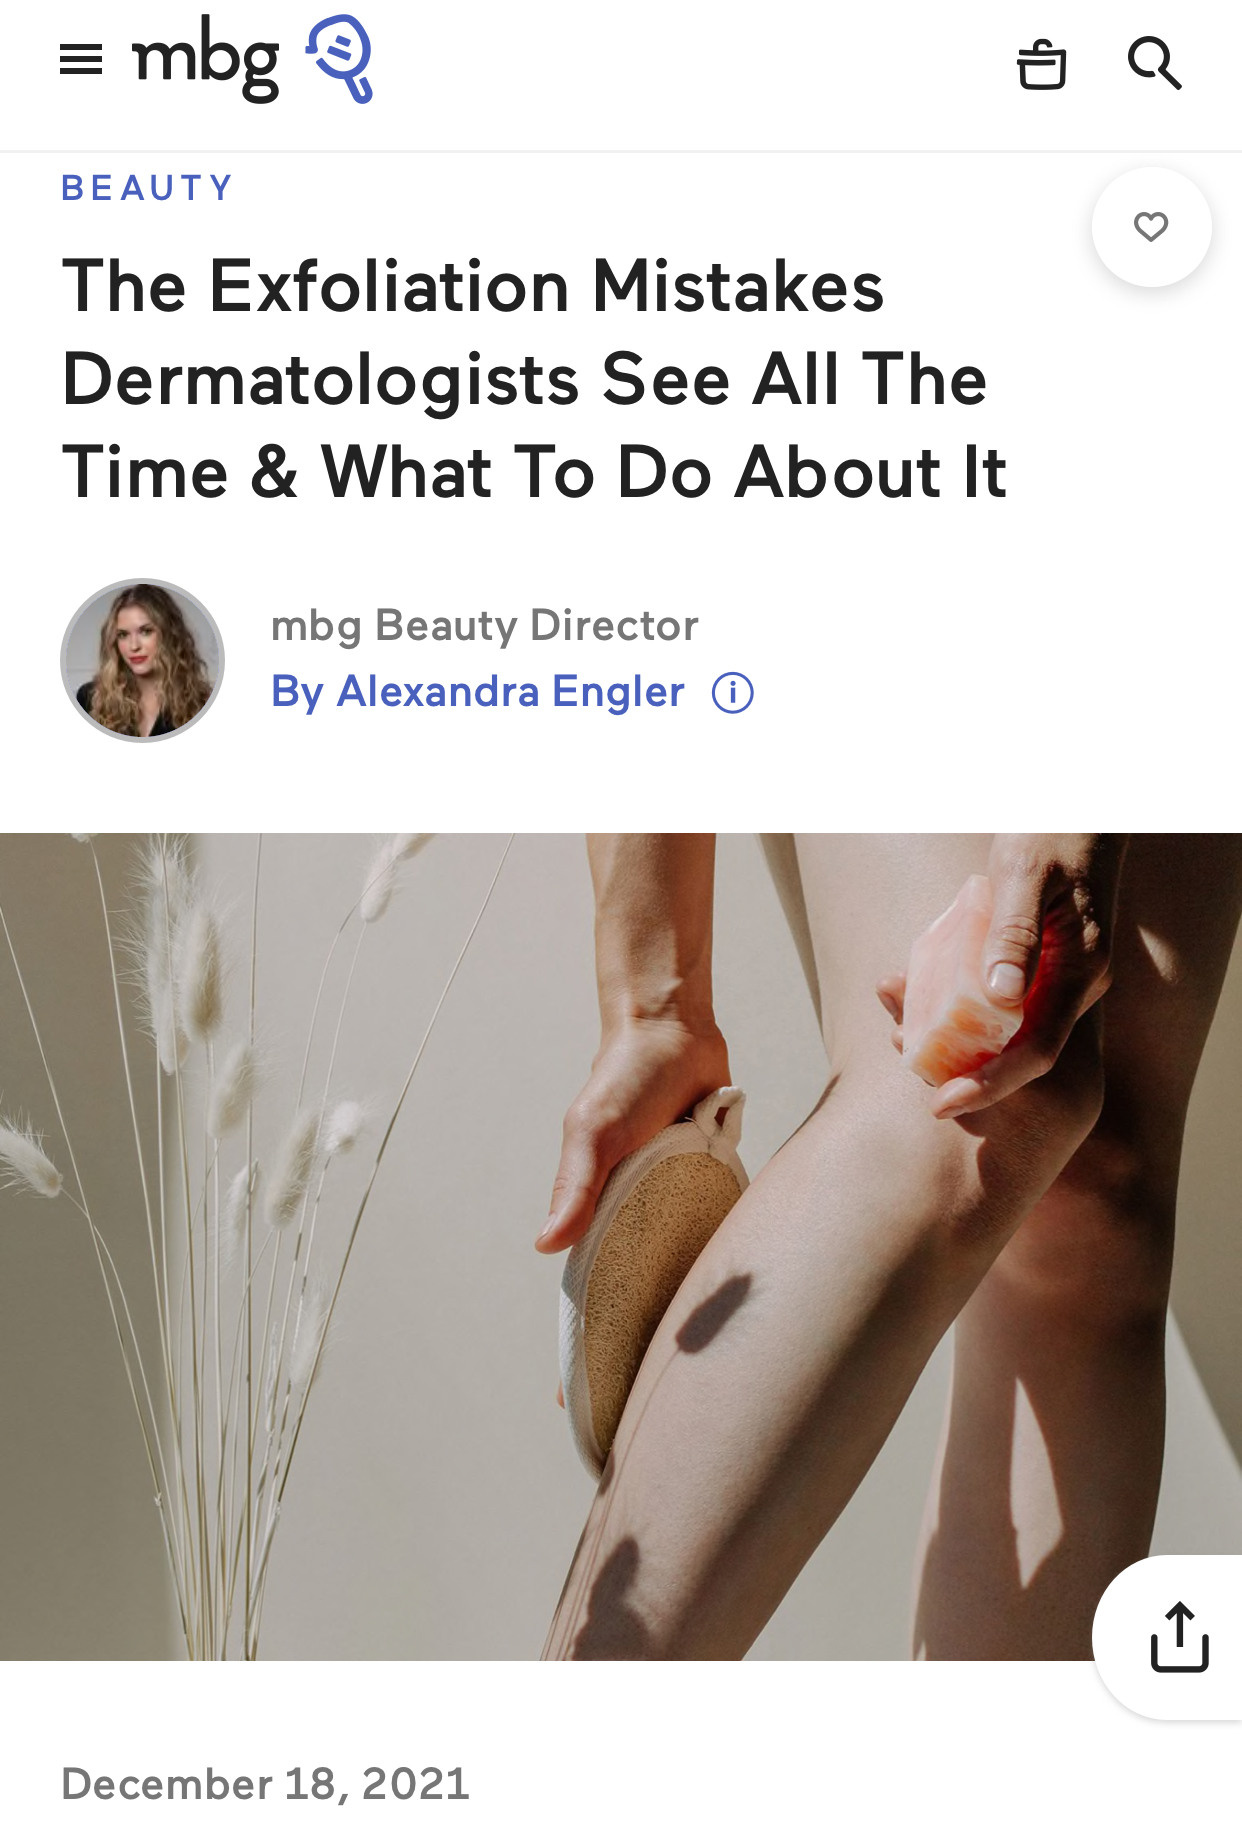Open the BEAUTY category link
The height and width of the screenshot is (1827, 1242).
[x=147, y=188]
